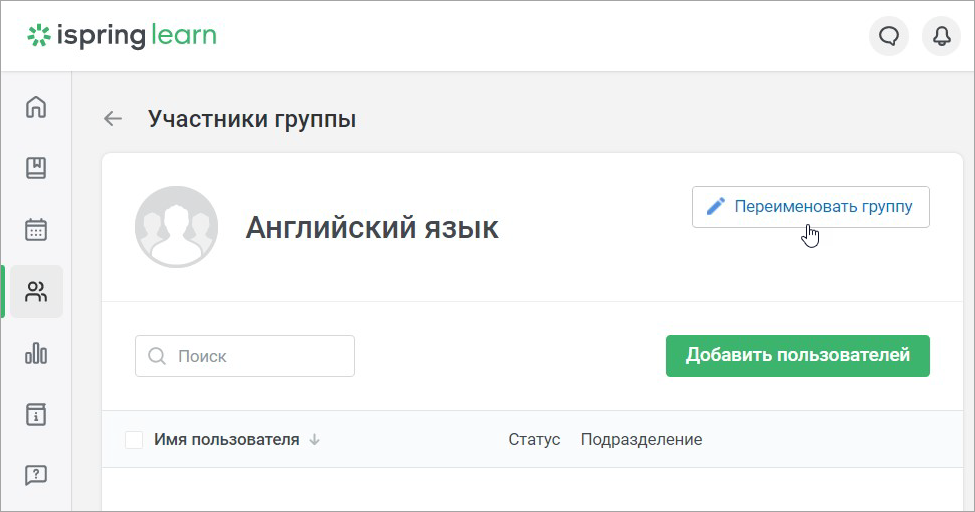The width and height of the screenshot is (975, 512).
Task: Select the Users icon in sidebar
Action: 36,291
